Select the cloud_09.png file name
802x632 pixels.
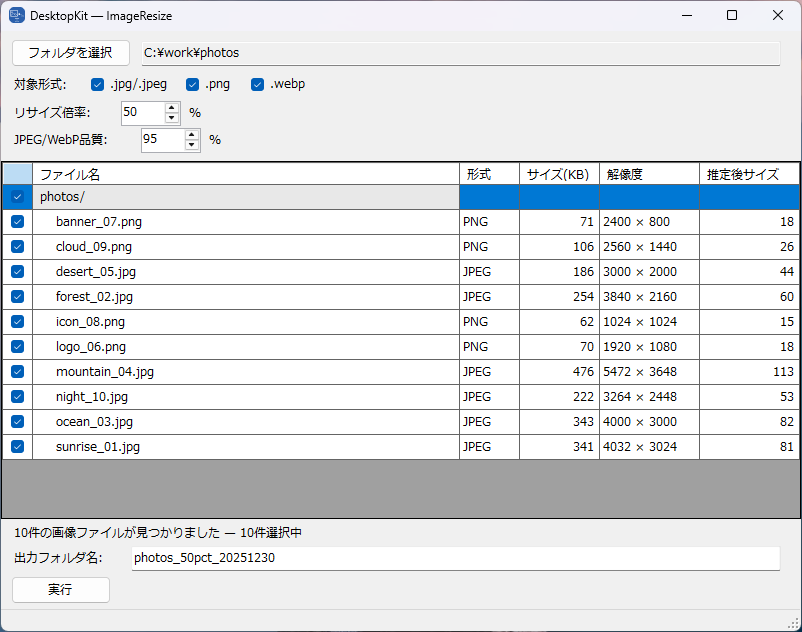(94, 247)
